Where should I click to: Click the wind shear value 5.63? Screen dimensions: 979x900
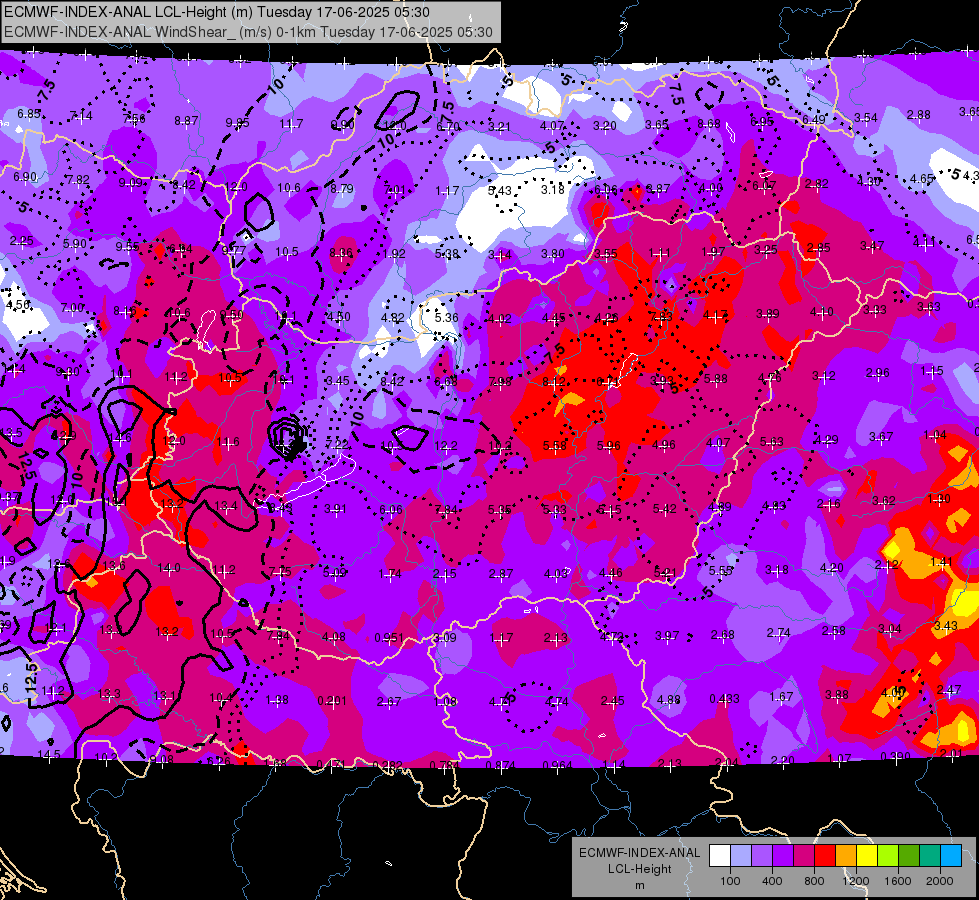(x=772, y=442)
